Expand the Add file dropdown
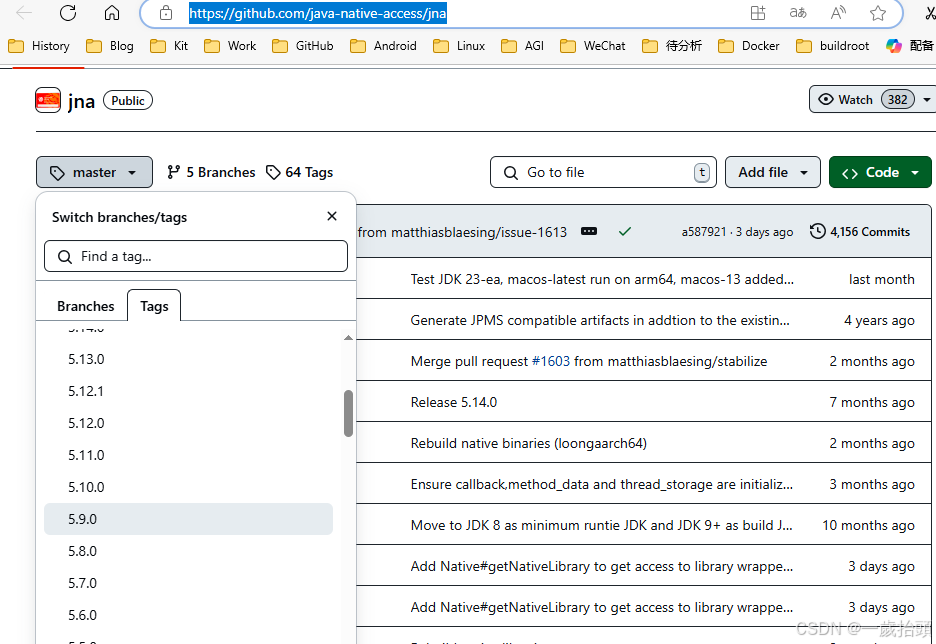 pyautogui.click(x=772, y=172)
